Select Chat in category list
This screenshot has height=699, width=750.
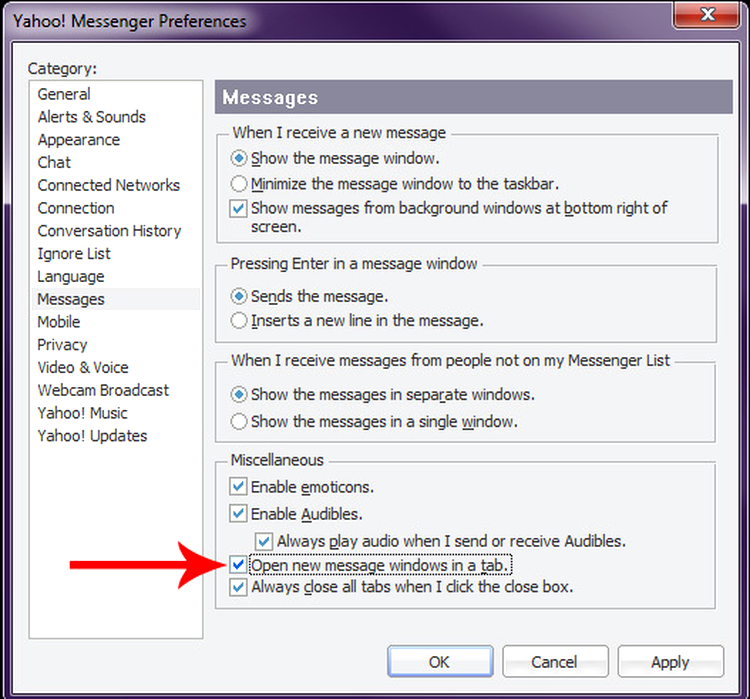coord(54,162)
